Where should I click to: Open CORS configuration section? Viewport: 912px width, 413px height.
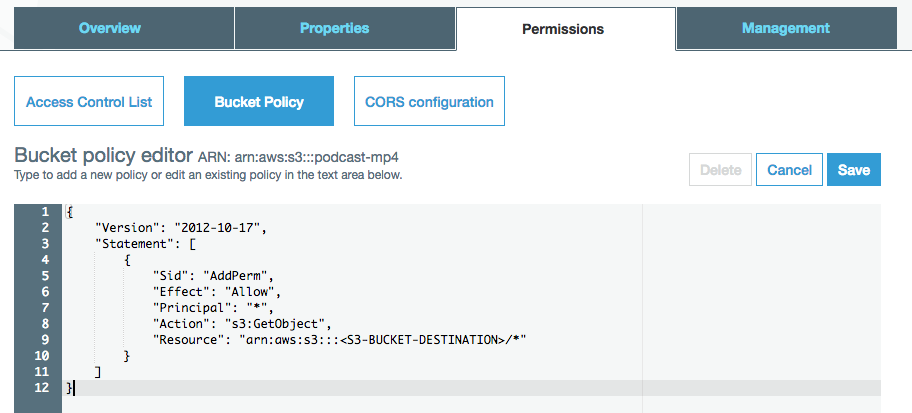[429, 102]
